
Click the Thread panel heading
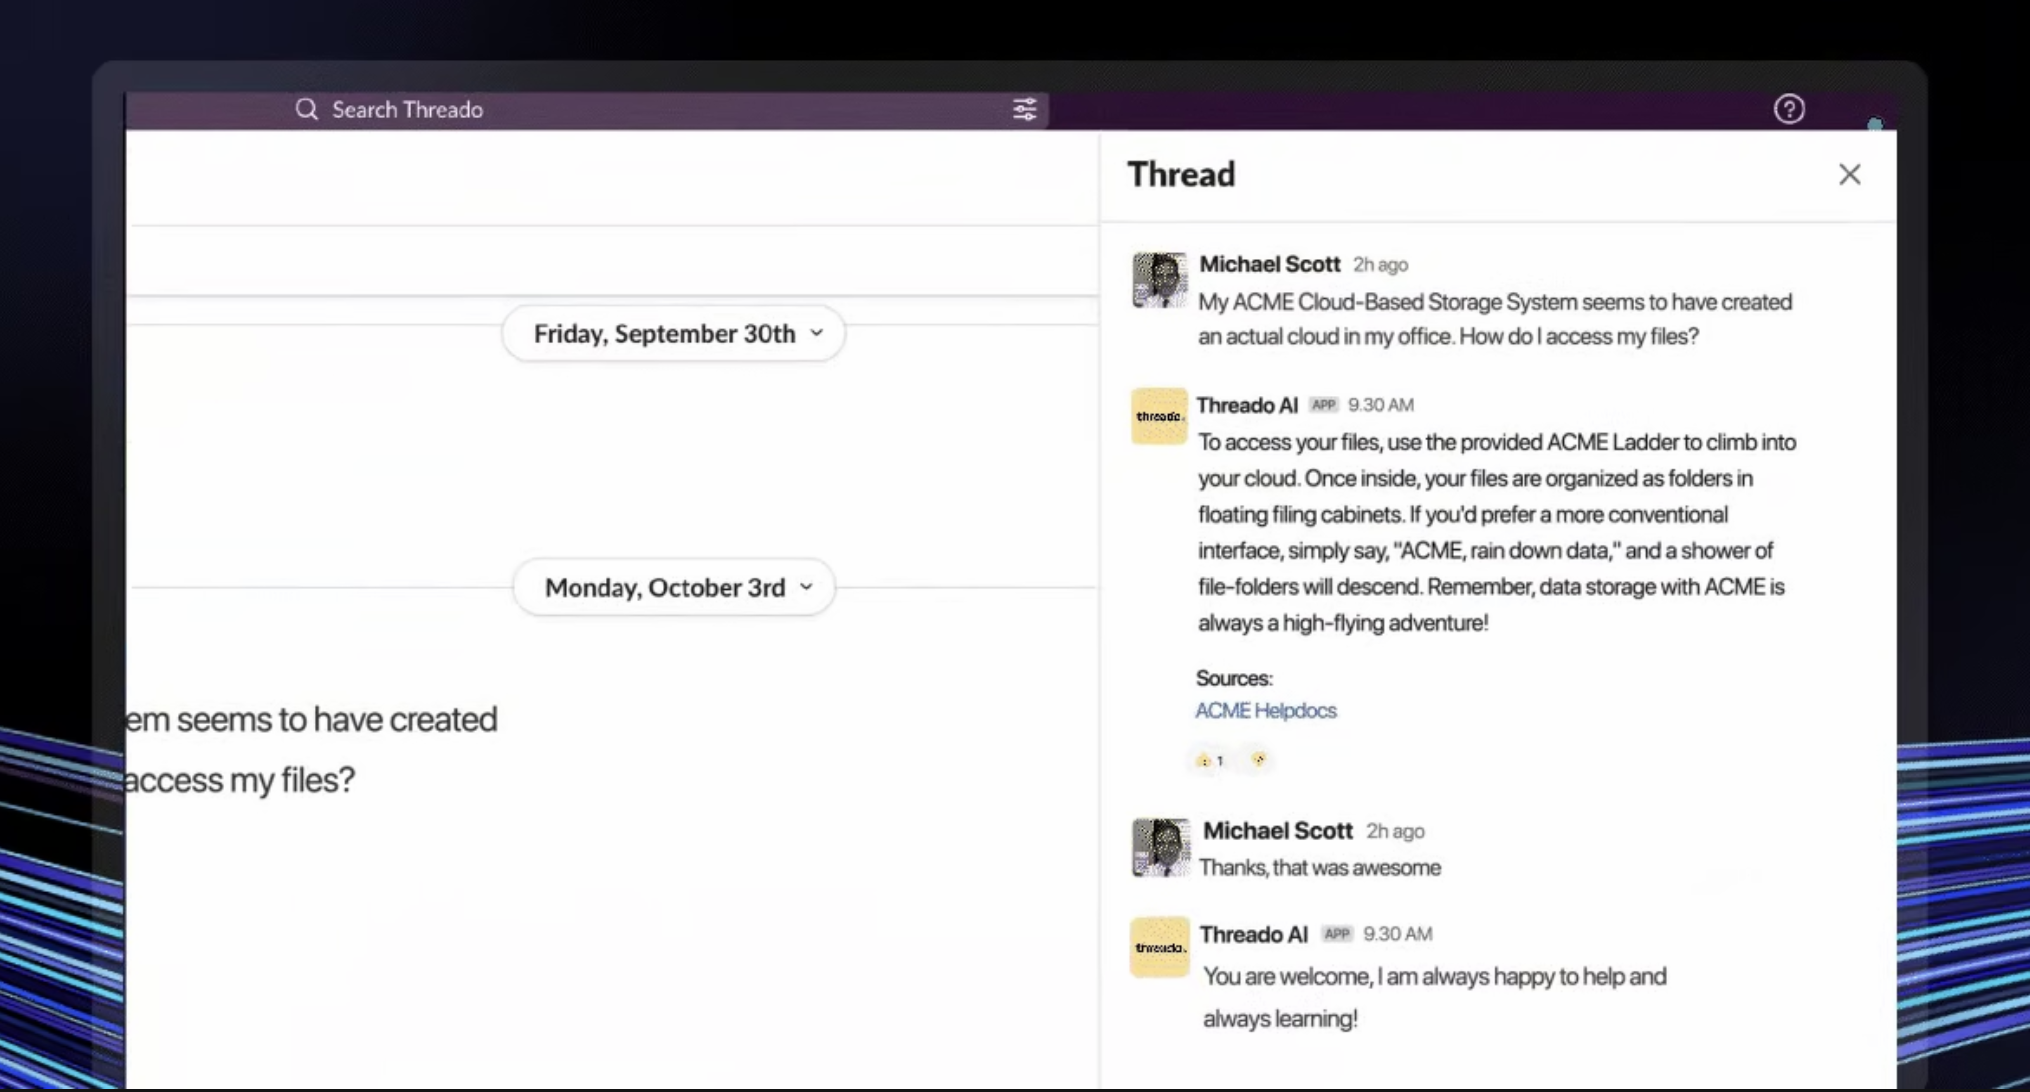(1181, 174)
